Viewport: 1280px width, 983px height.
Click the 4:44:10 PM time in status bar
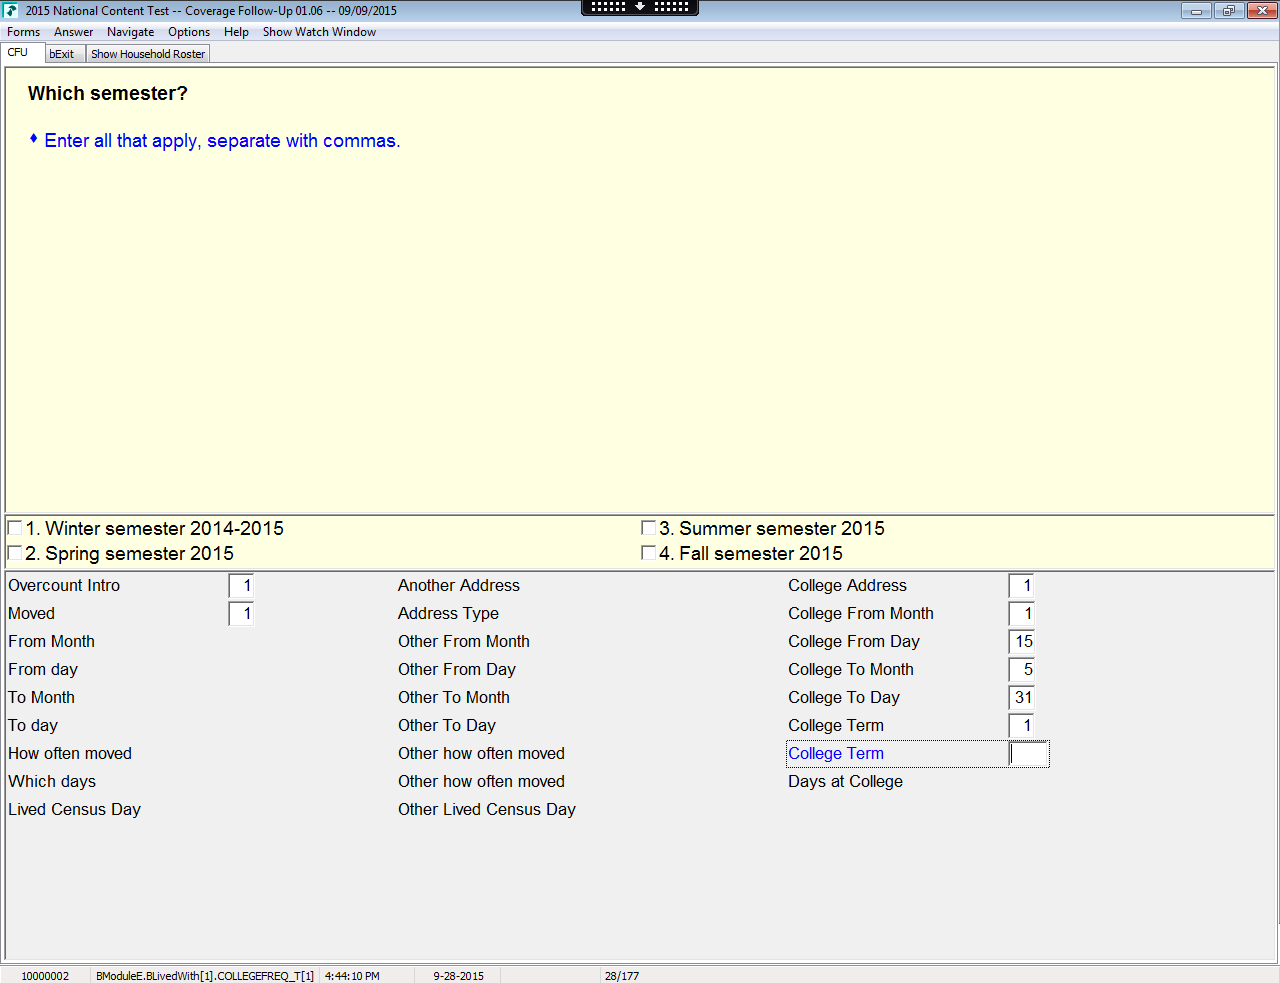click(352, 976)
